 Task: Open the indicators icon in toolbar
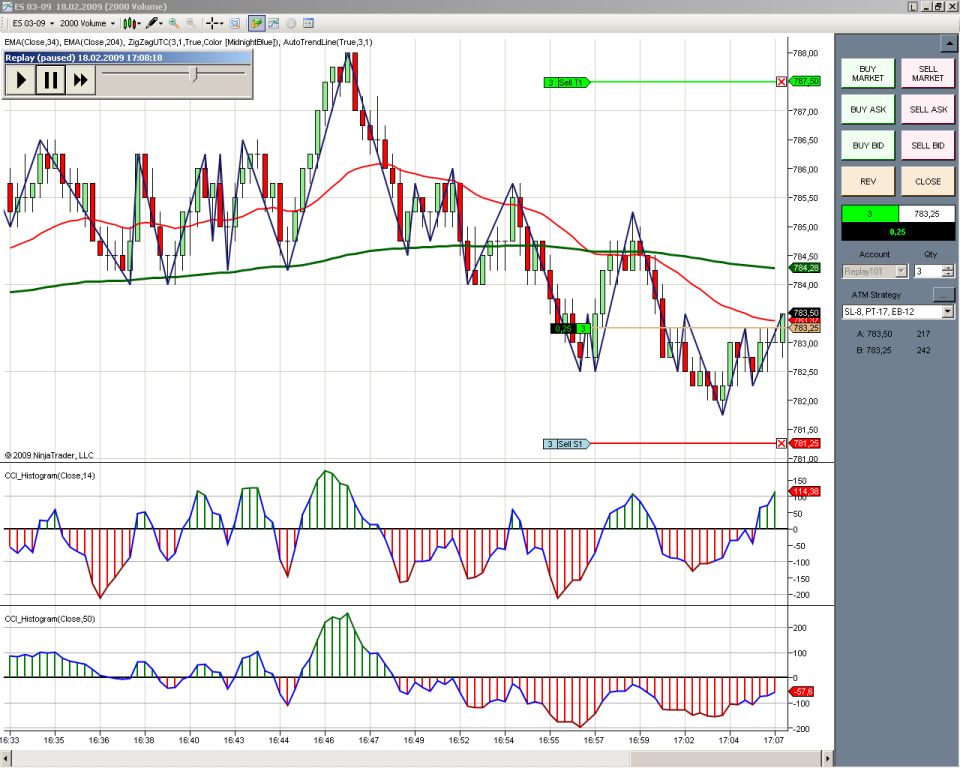click(274, 22)
